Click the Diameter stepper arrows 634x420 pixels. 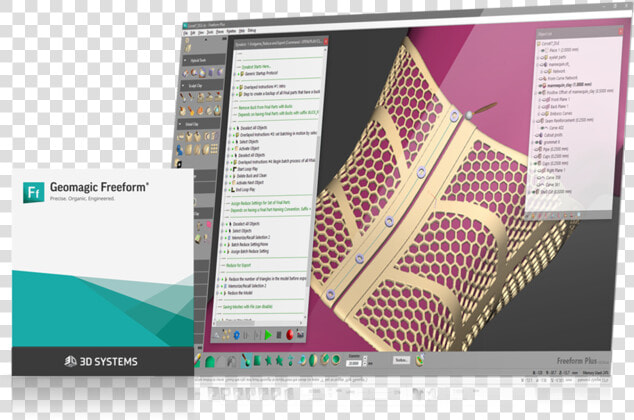365,363
